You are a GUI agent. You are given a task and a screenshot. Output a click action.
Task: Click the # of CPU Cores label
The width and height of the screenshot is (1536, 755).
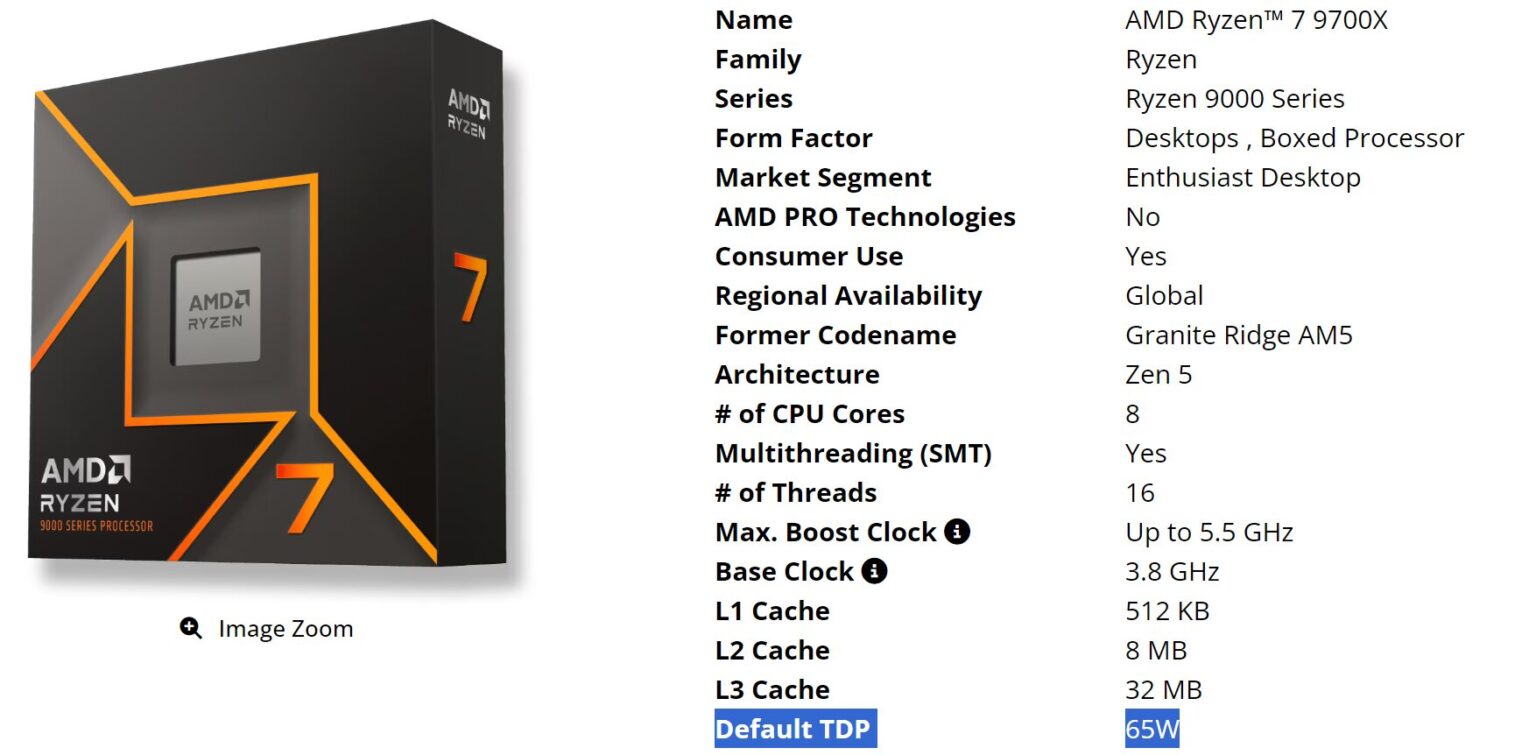809,414
